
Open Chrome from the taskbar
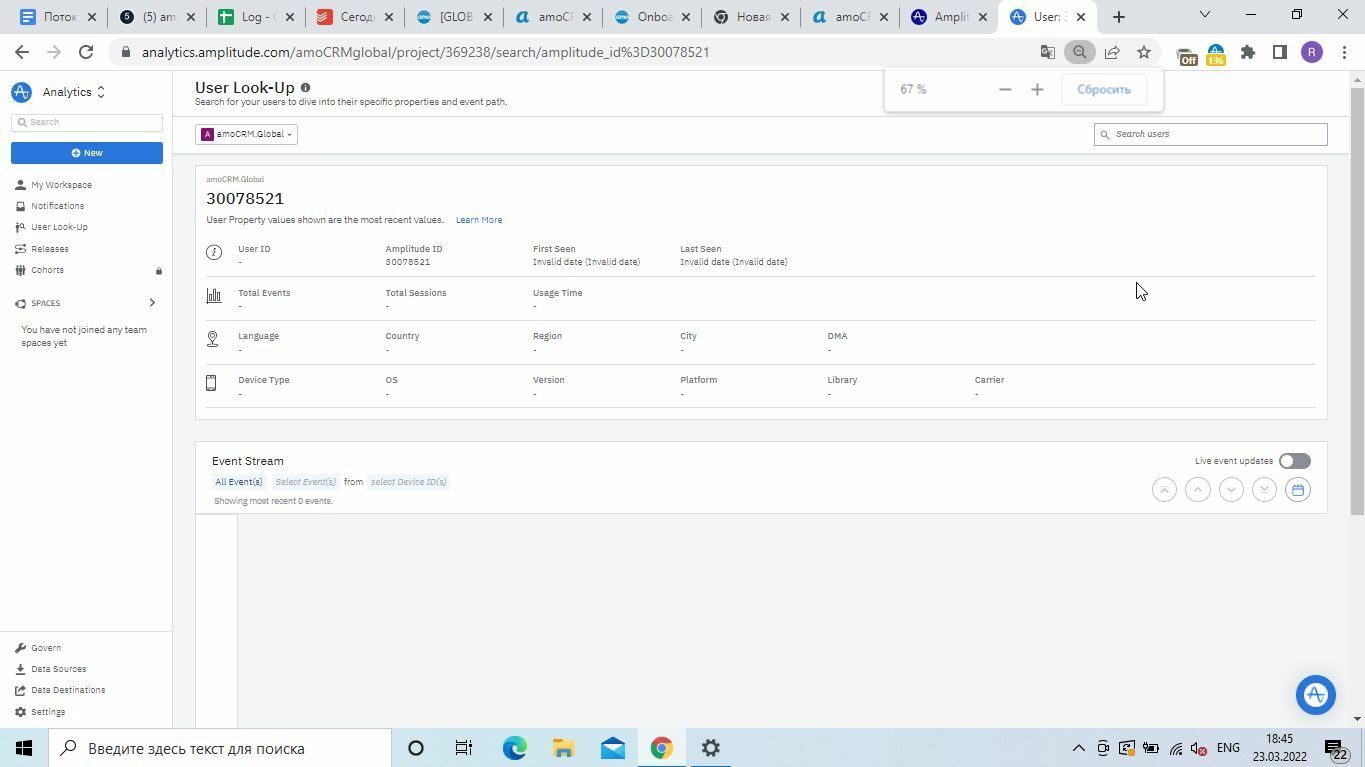(661, 748)
